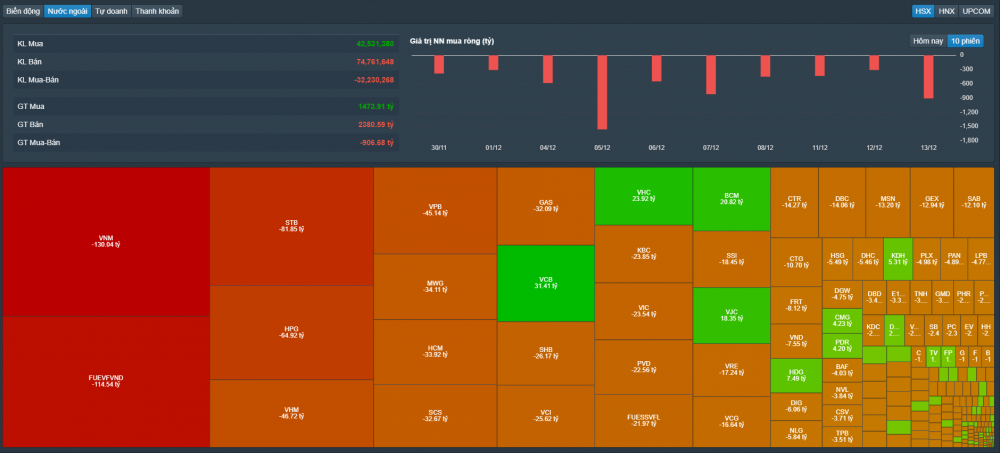The width and height of the screenshot is (1000, 453).
Task: Open the STB tile in heatmap
Action: [291, 226]
